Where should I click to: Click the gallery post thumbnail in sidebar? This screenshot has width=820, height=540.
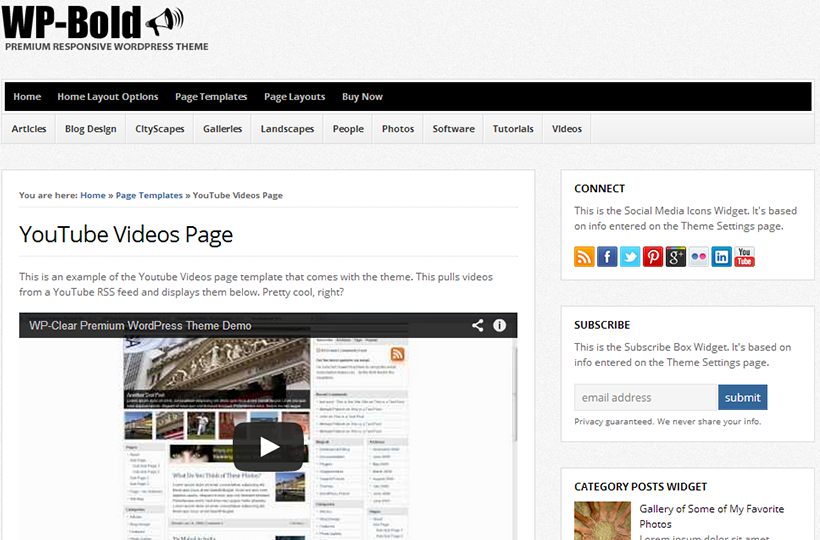pyautogui.click(x=602, y=521)
